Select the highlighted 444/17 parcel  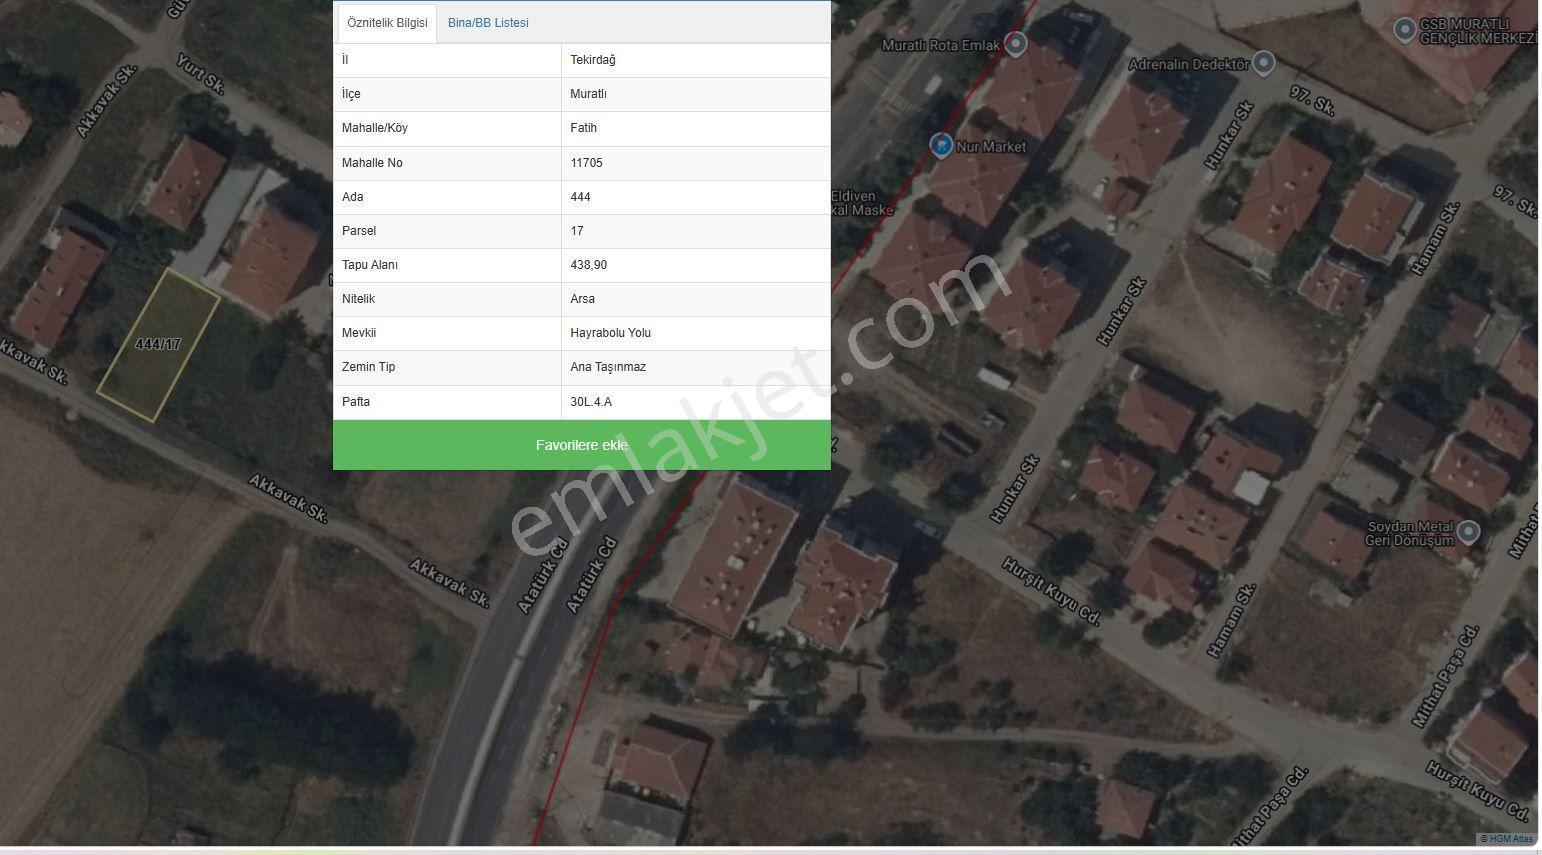(x=158, y=344)
